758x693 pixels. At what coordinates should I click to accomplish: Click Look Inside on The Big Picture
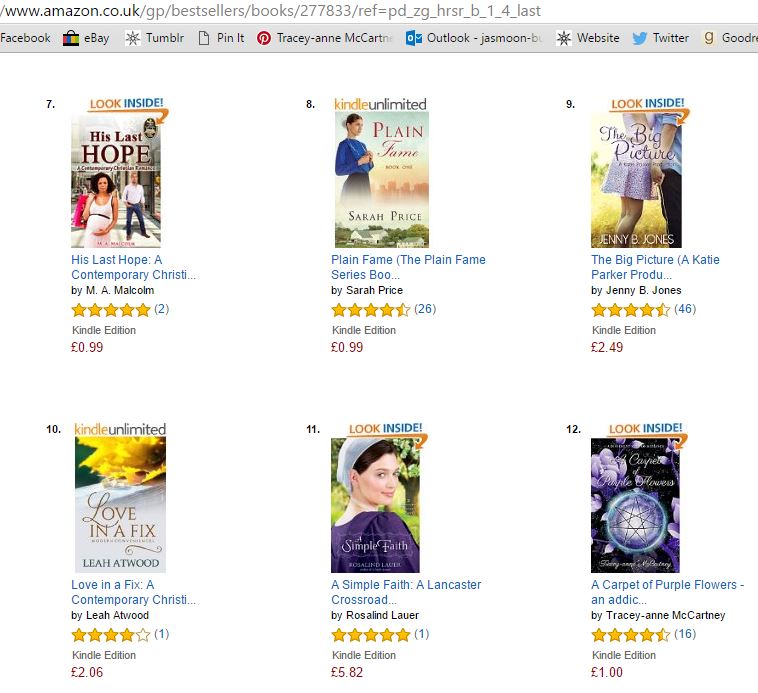coord(648,104)
